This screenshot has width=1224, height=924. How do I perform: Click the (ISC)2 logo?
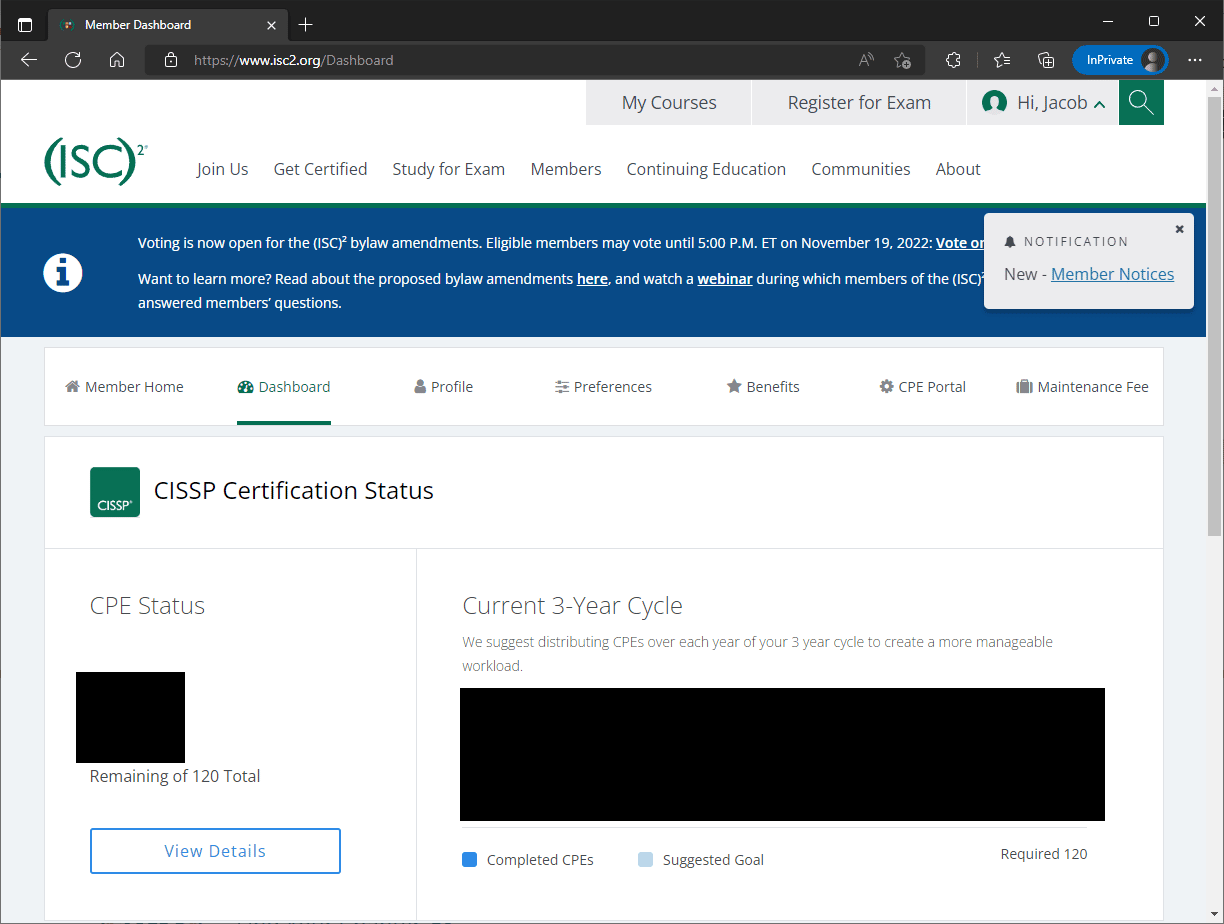point(96,161)
